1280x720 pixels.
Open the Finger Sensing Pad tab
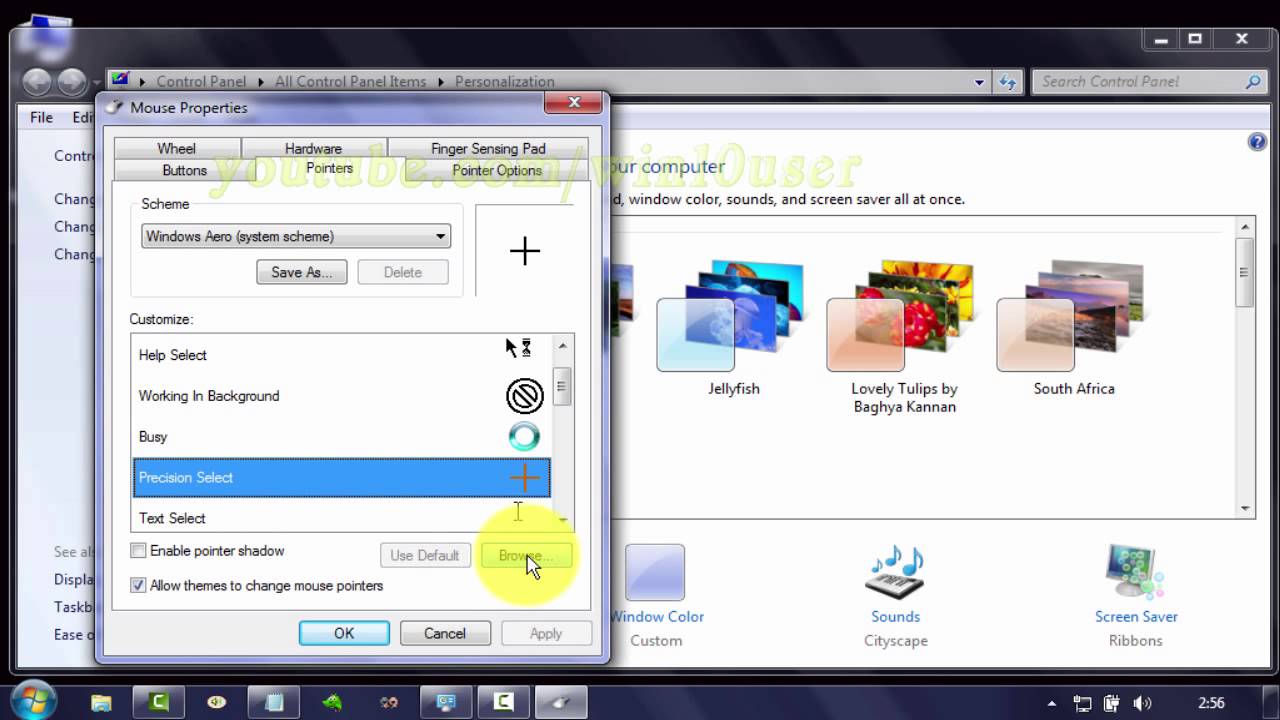tap(488, 148)
